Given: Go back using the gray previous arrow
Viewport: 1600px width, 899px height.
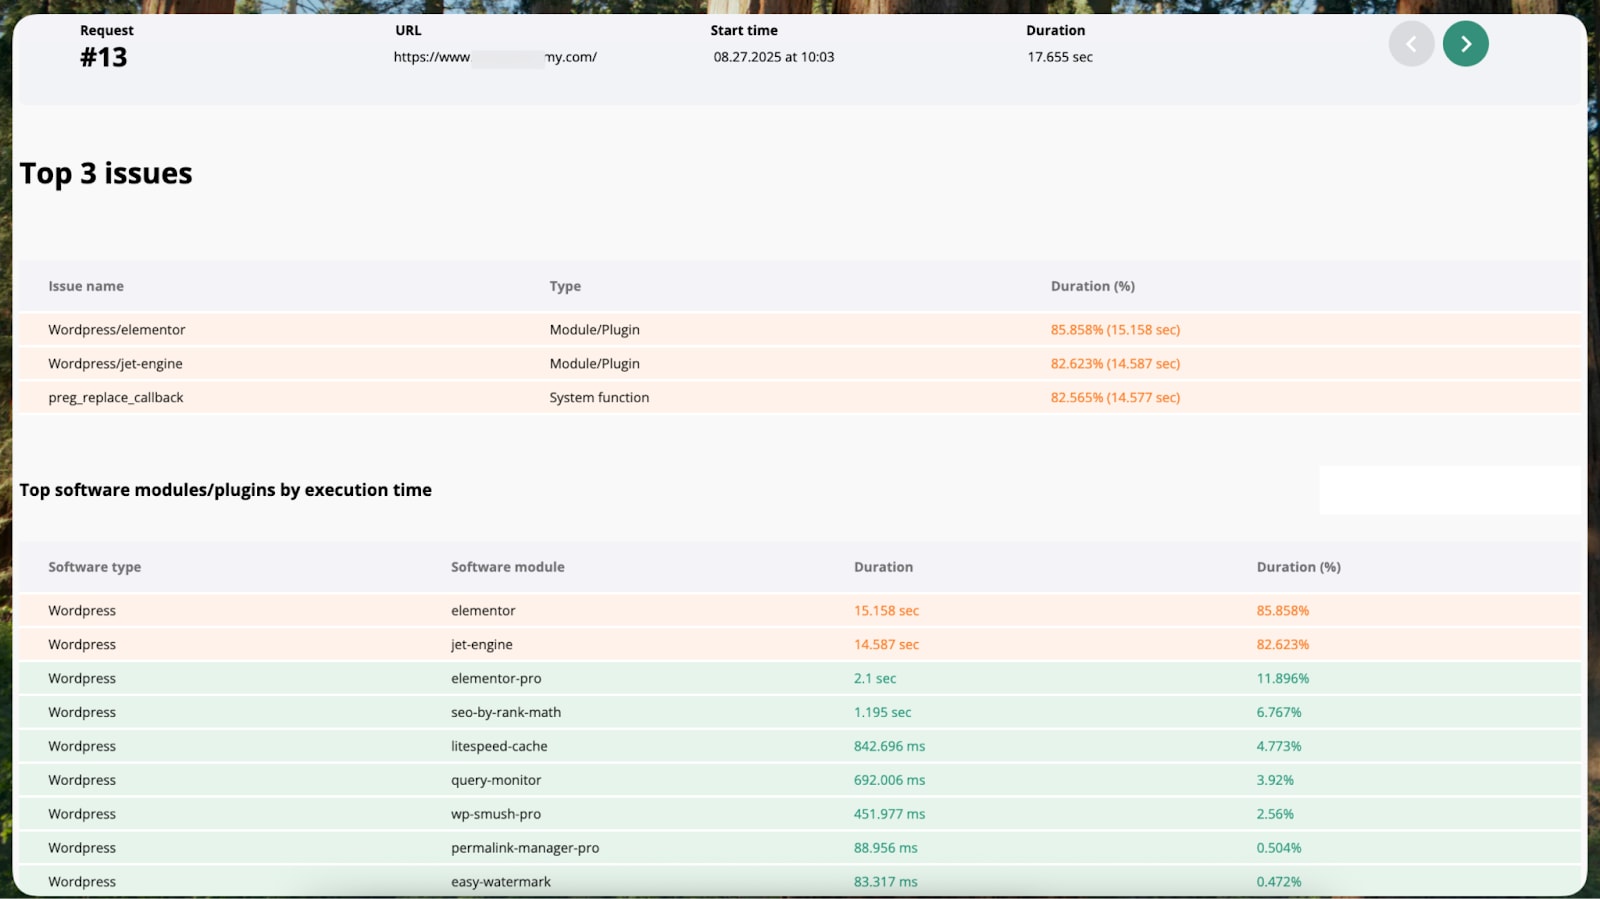Looking at the screenshot, I should 1411,44.
